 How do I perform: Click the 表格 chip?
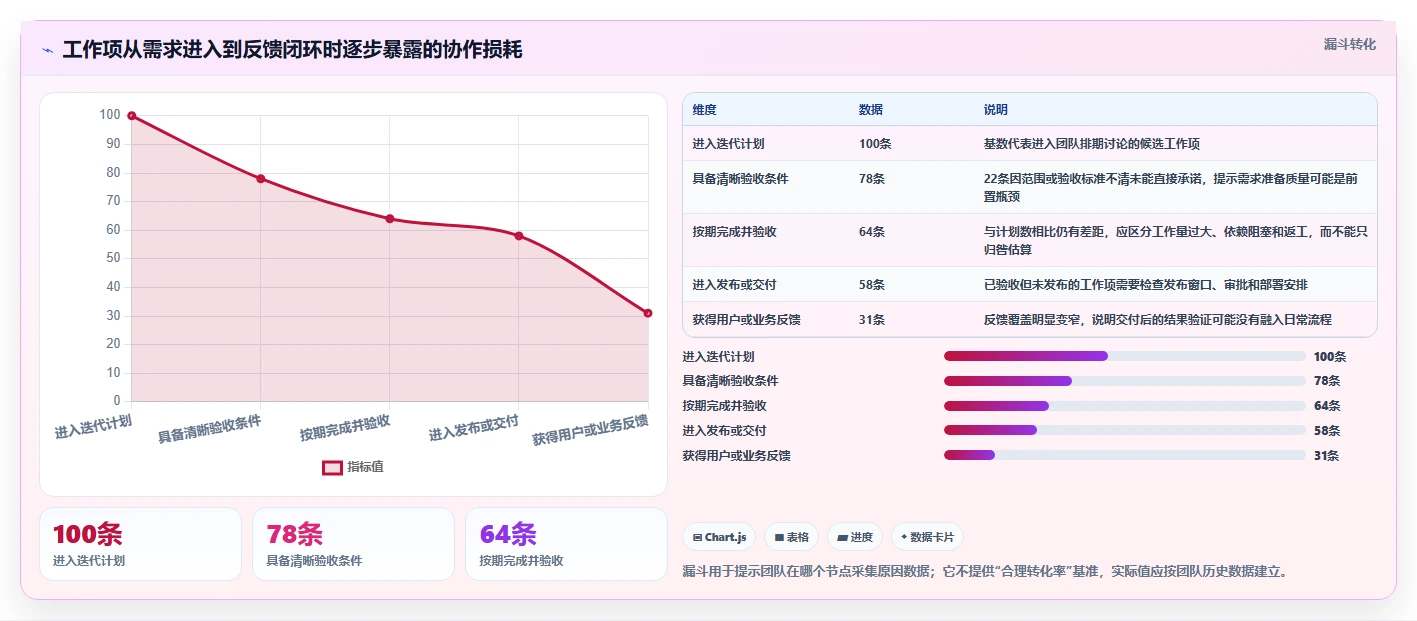[x=791, y=537]
